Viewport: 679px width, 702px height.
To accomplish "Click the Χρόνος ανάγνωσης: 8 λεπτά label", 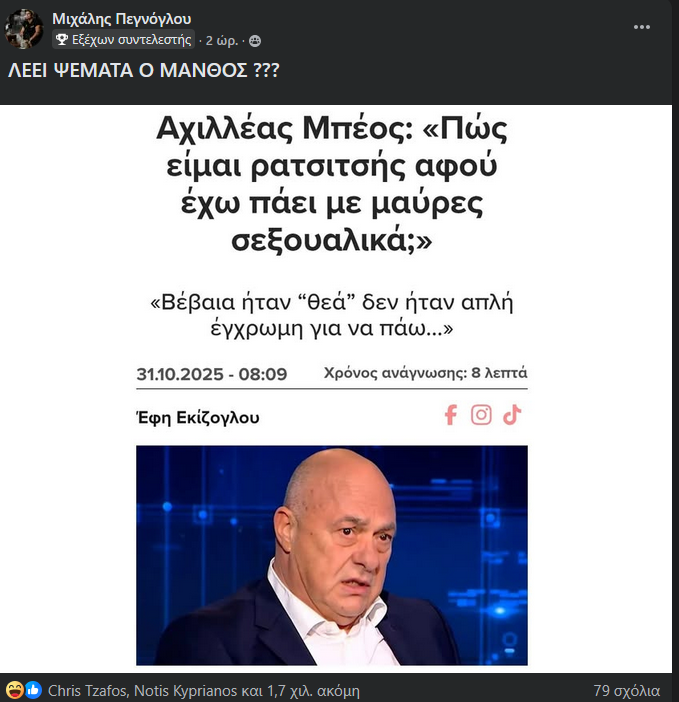I will (x=425, y=373).
